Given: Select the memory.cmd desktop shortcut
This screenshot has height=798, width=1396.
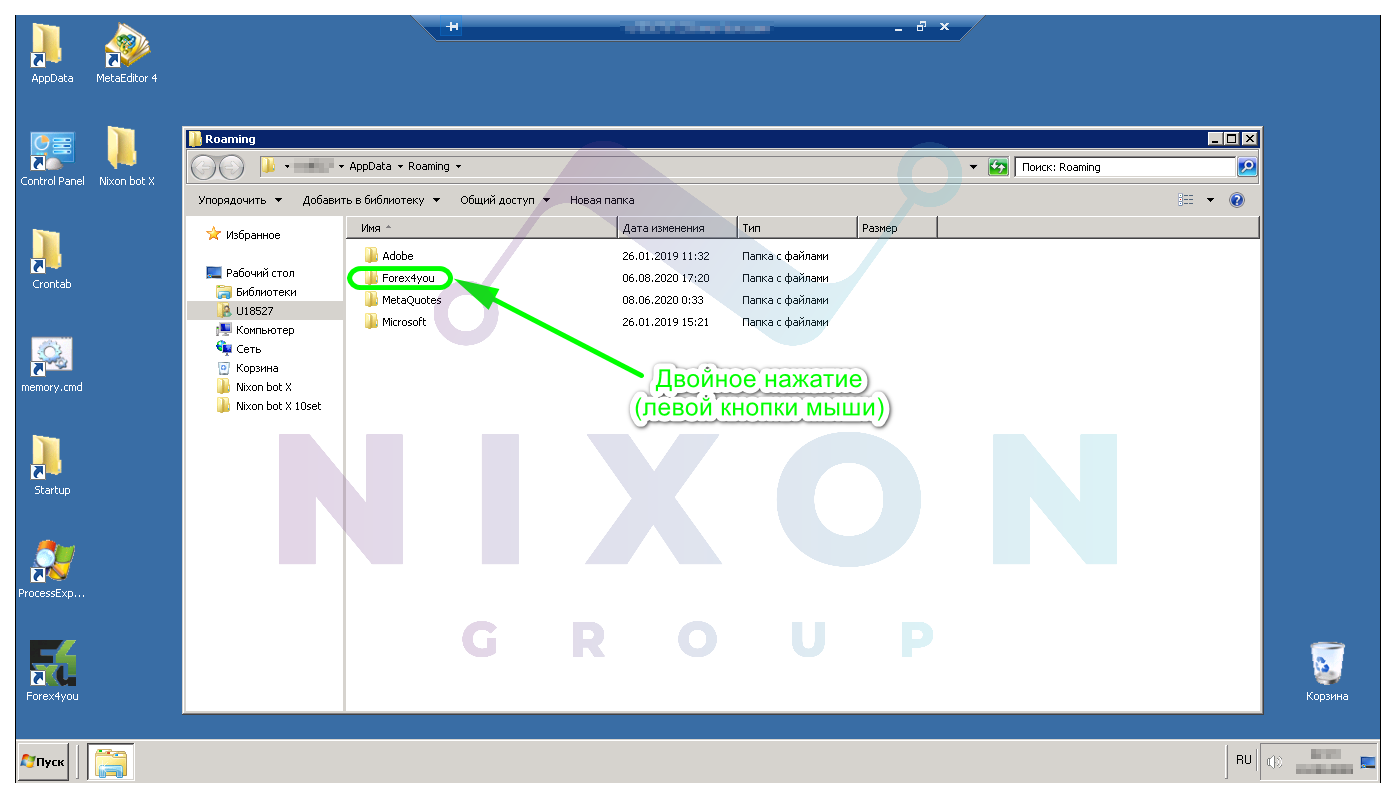Looking at the screenshot, I should 52,362.
